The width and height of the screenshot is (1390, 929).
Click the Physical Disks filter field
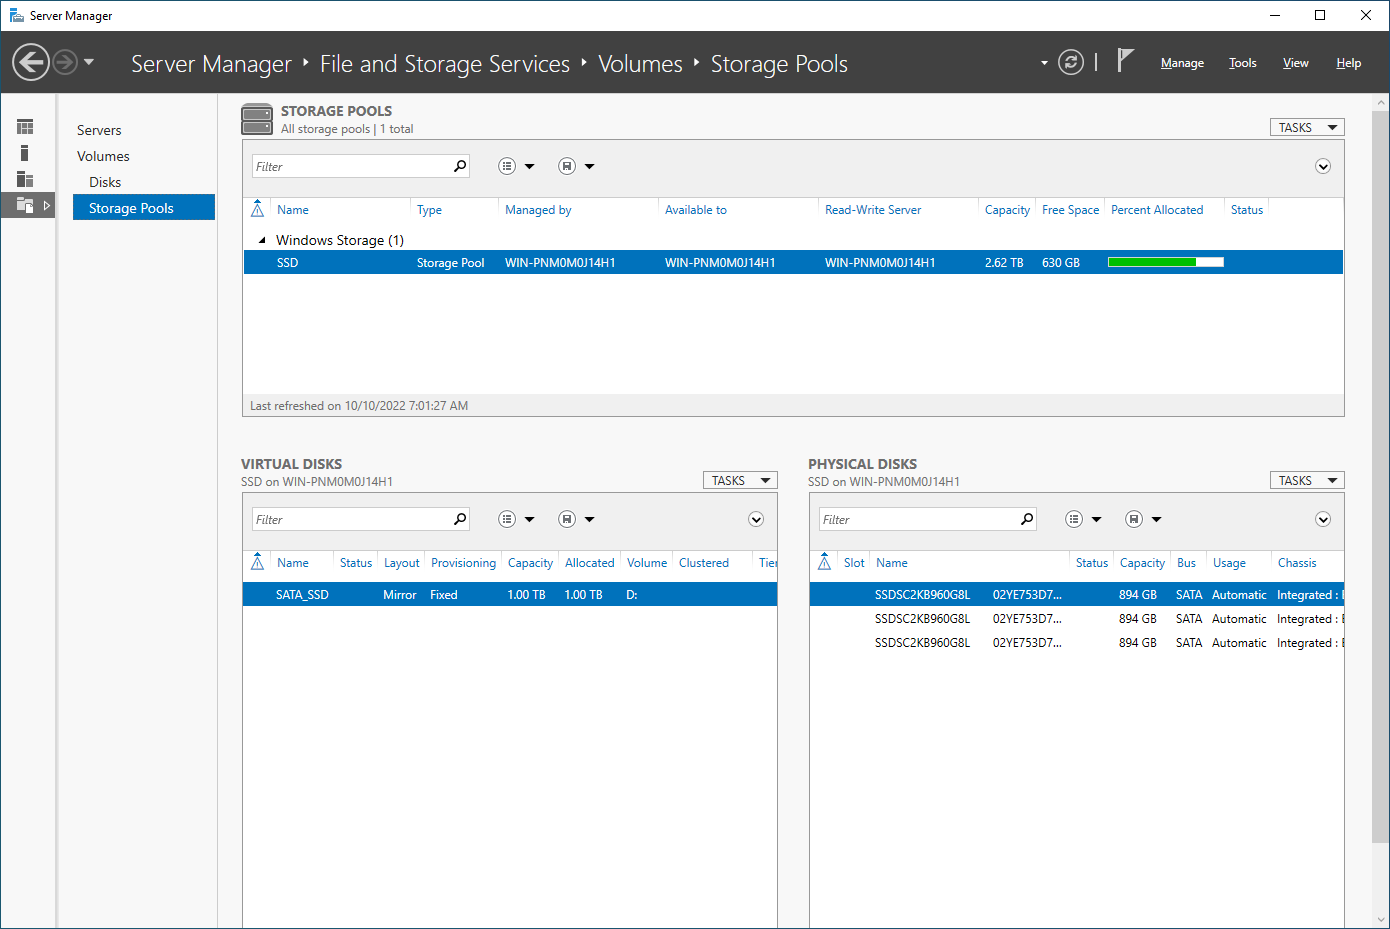click(918, 519)
